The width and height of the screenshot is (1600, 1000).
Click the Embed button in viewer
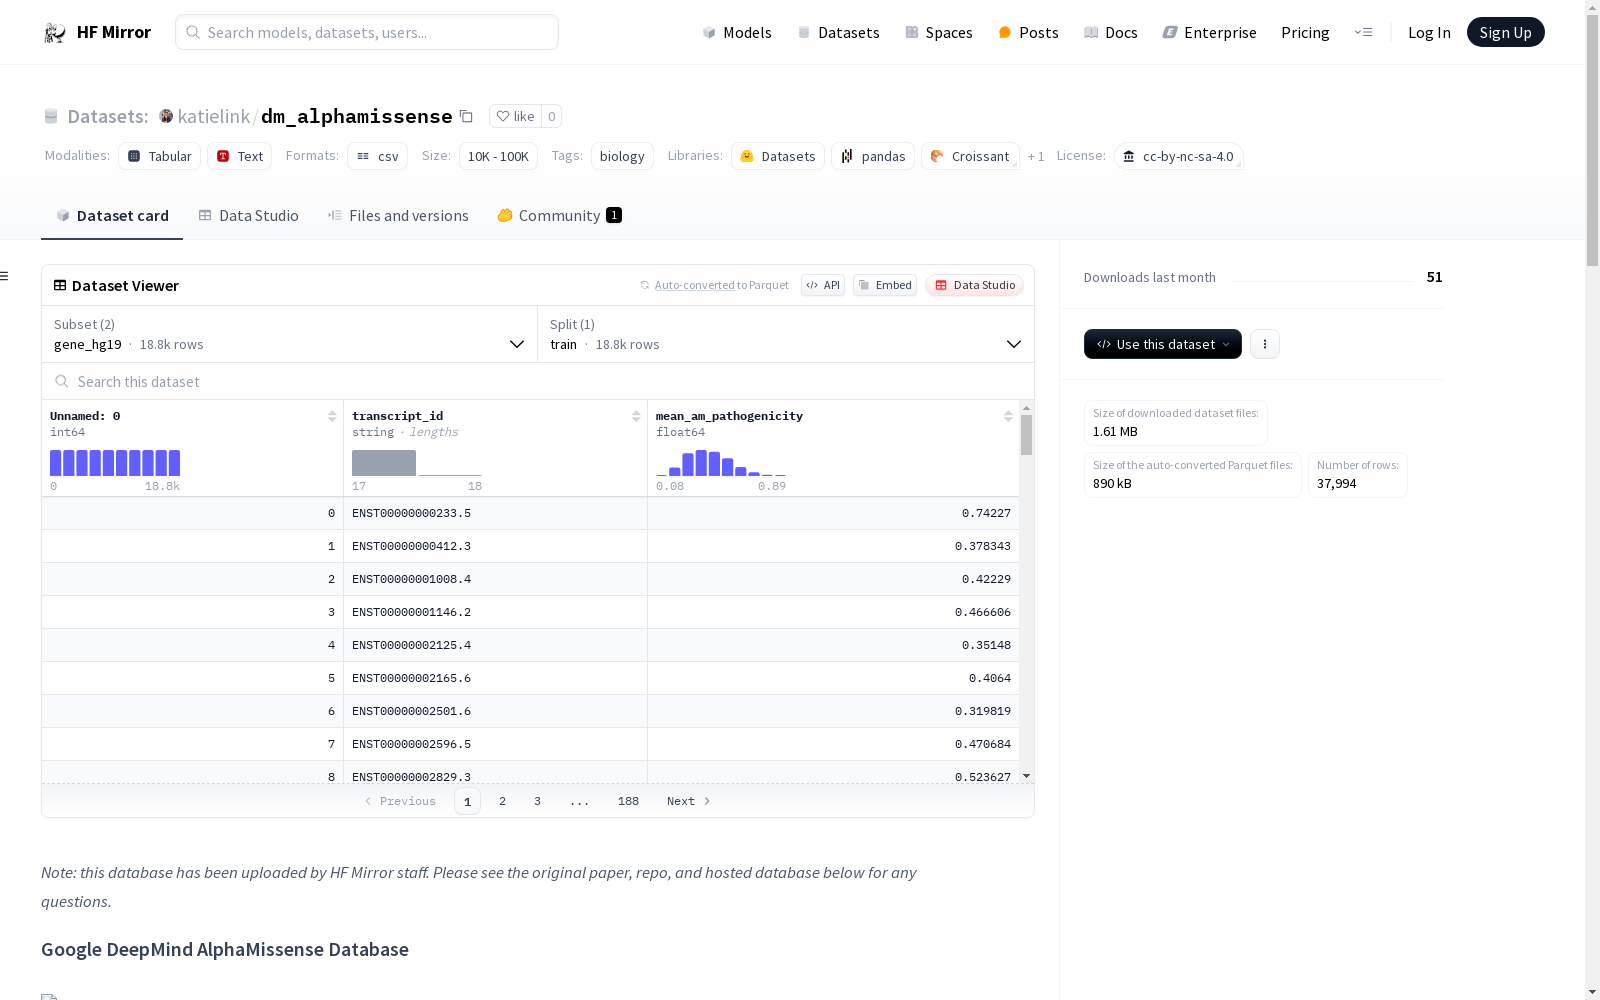[x=885, y=285]
